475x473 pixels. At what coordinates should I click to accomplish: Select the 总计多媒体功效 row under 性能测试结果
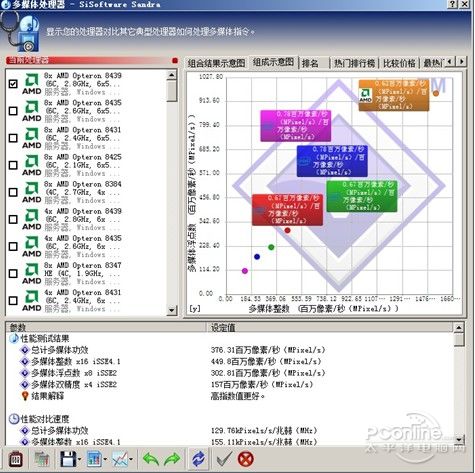pos(230,350)
